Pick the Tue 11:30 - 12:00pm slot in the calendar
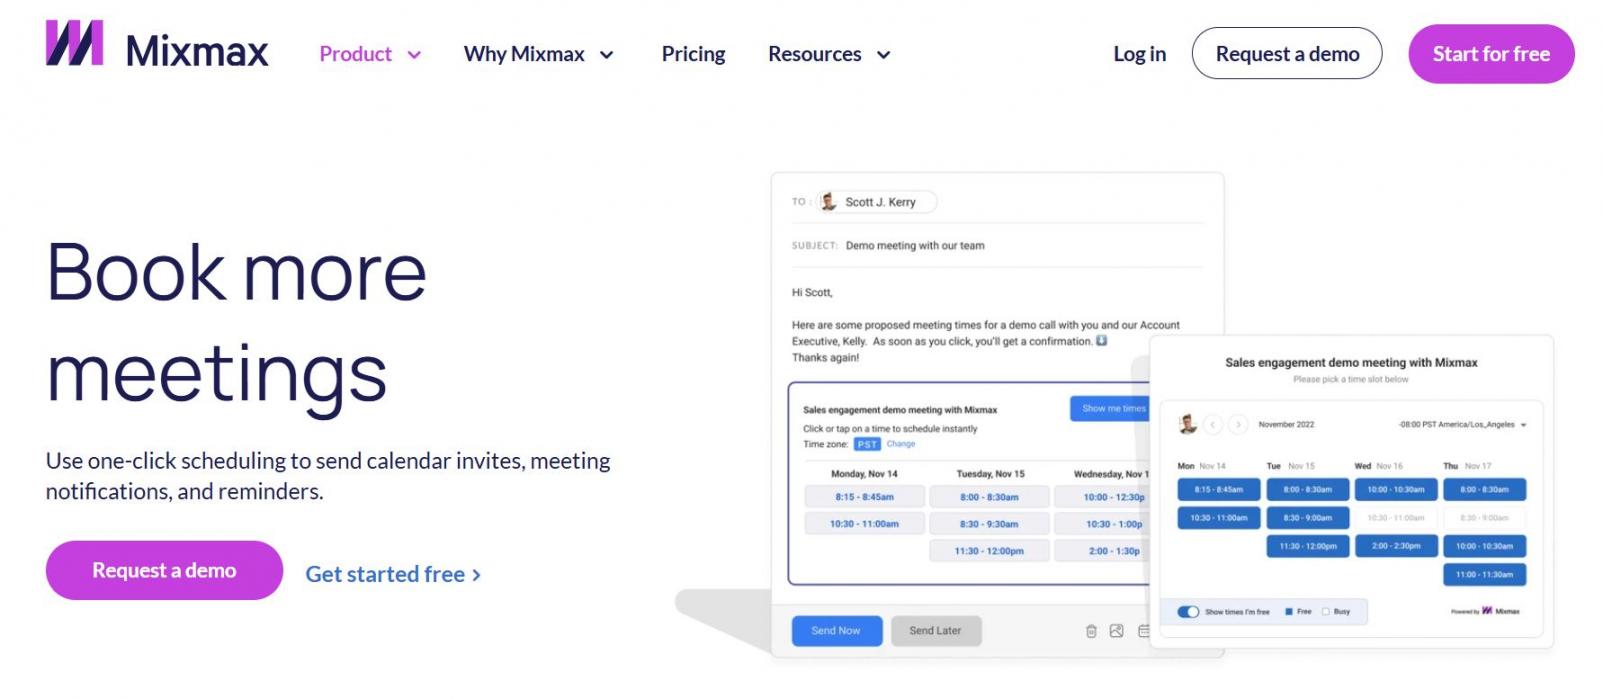 (x=1307, y=546)
